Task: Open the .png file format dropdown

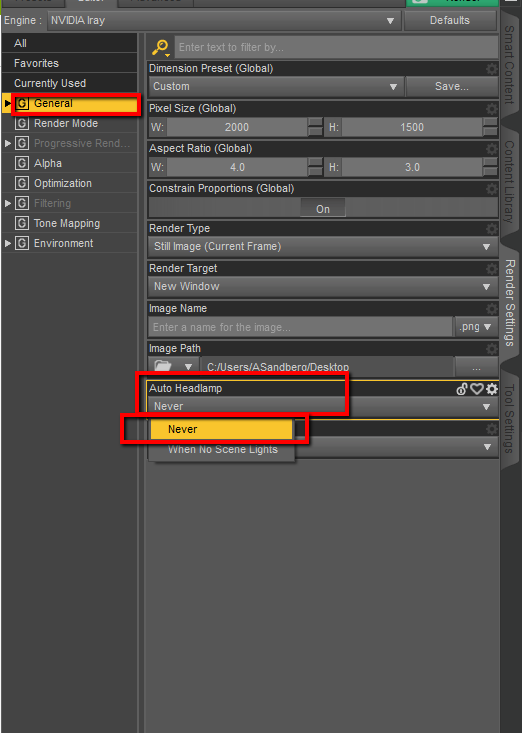Action: [475, 327]
